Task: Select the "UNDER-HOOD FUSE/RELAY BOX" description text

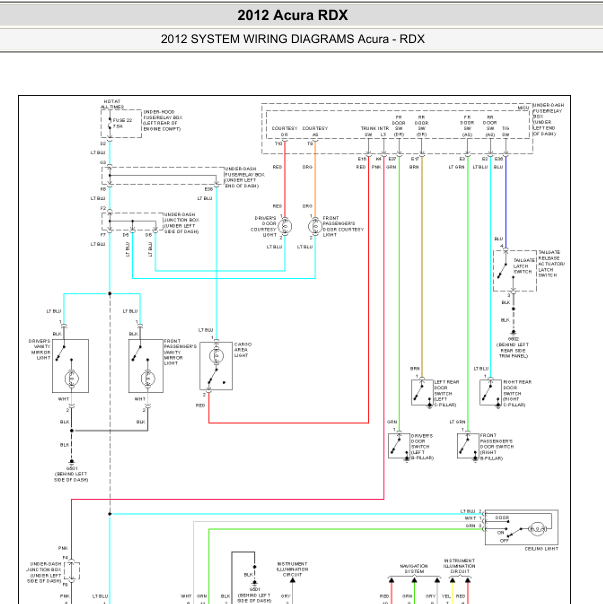Action: (163, 120)
